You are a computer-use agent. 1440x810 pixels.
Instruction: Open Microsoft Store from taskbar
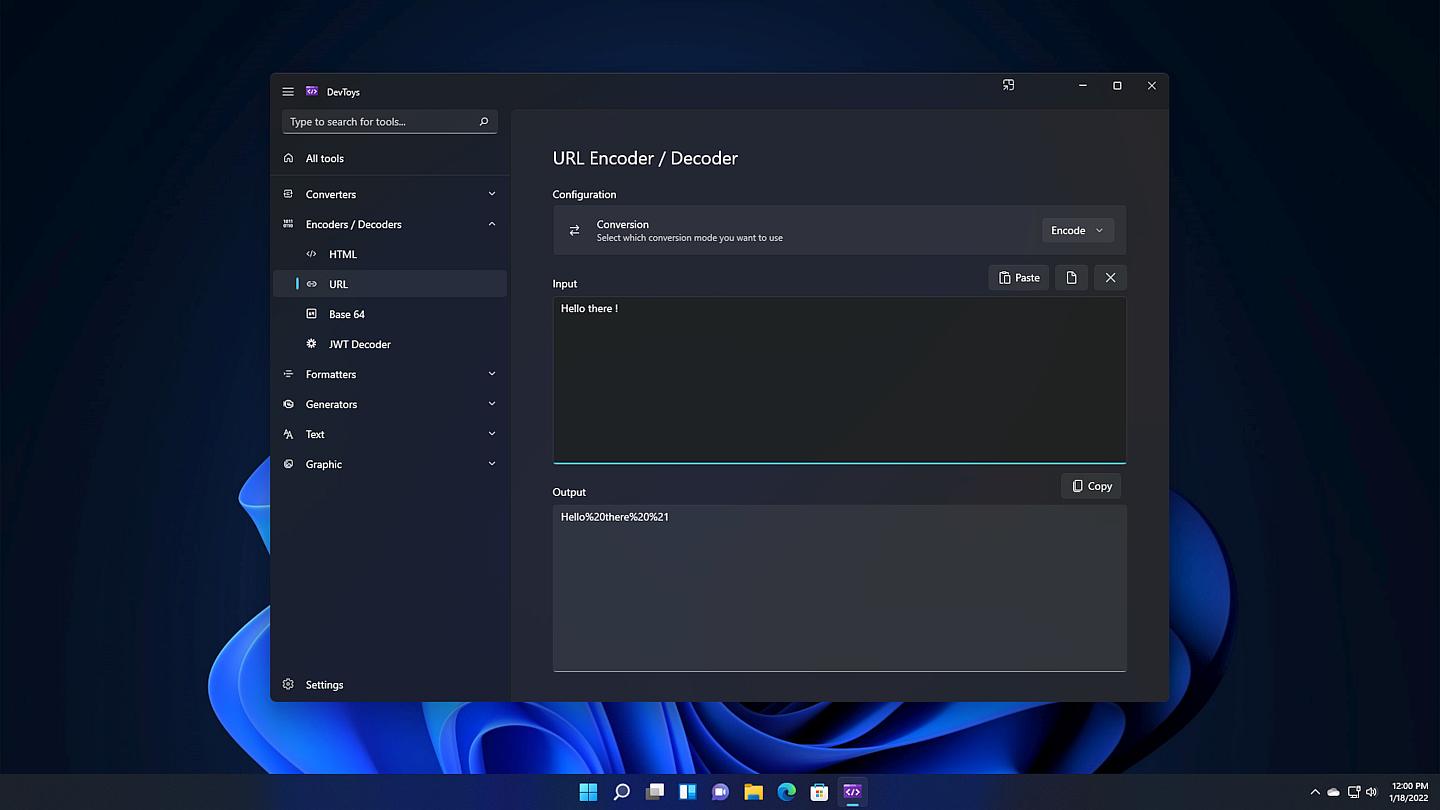pyautogui.click(x=819, y=792)
